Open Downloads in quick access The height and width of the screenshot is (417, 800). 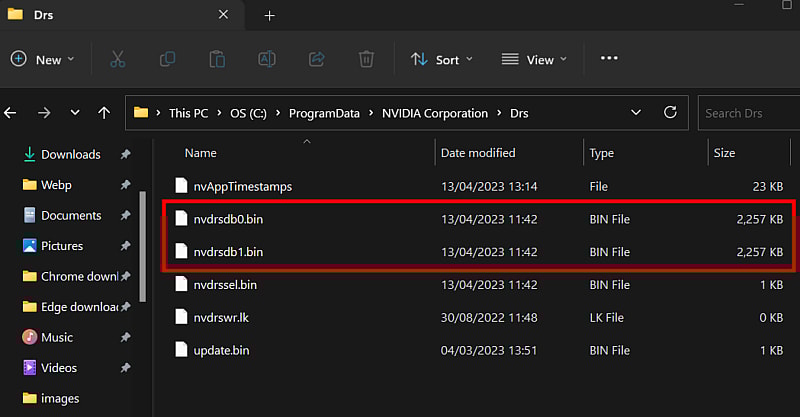click(70, 154)
